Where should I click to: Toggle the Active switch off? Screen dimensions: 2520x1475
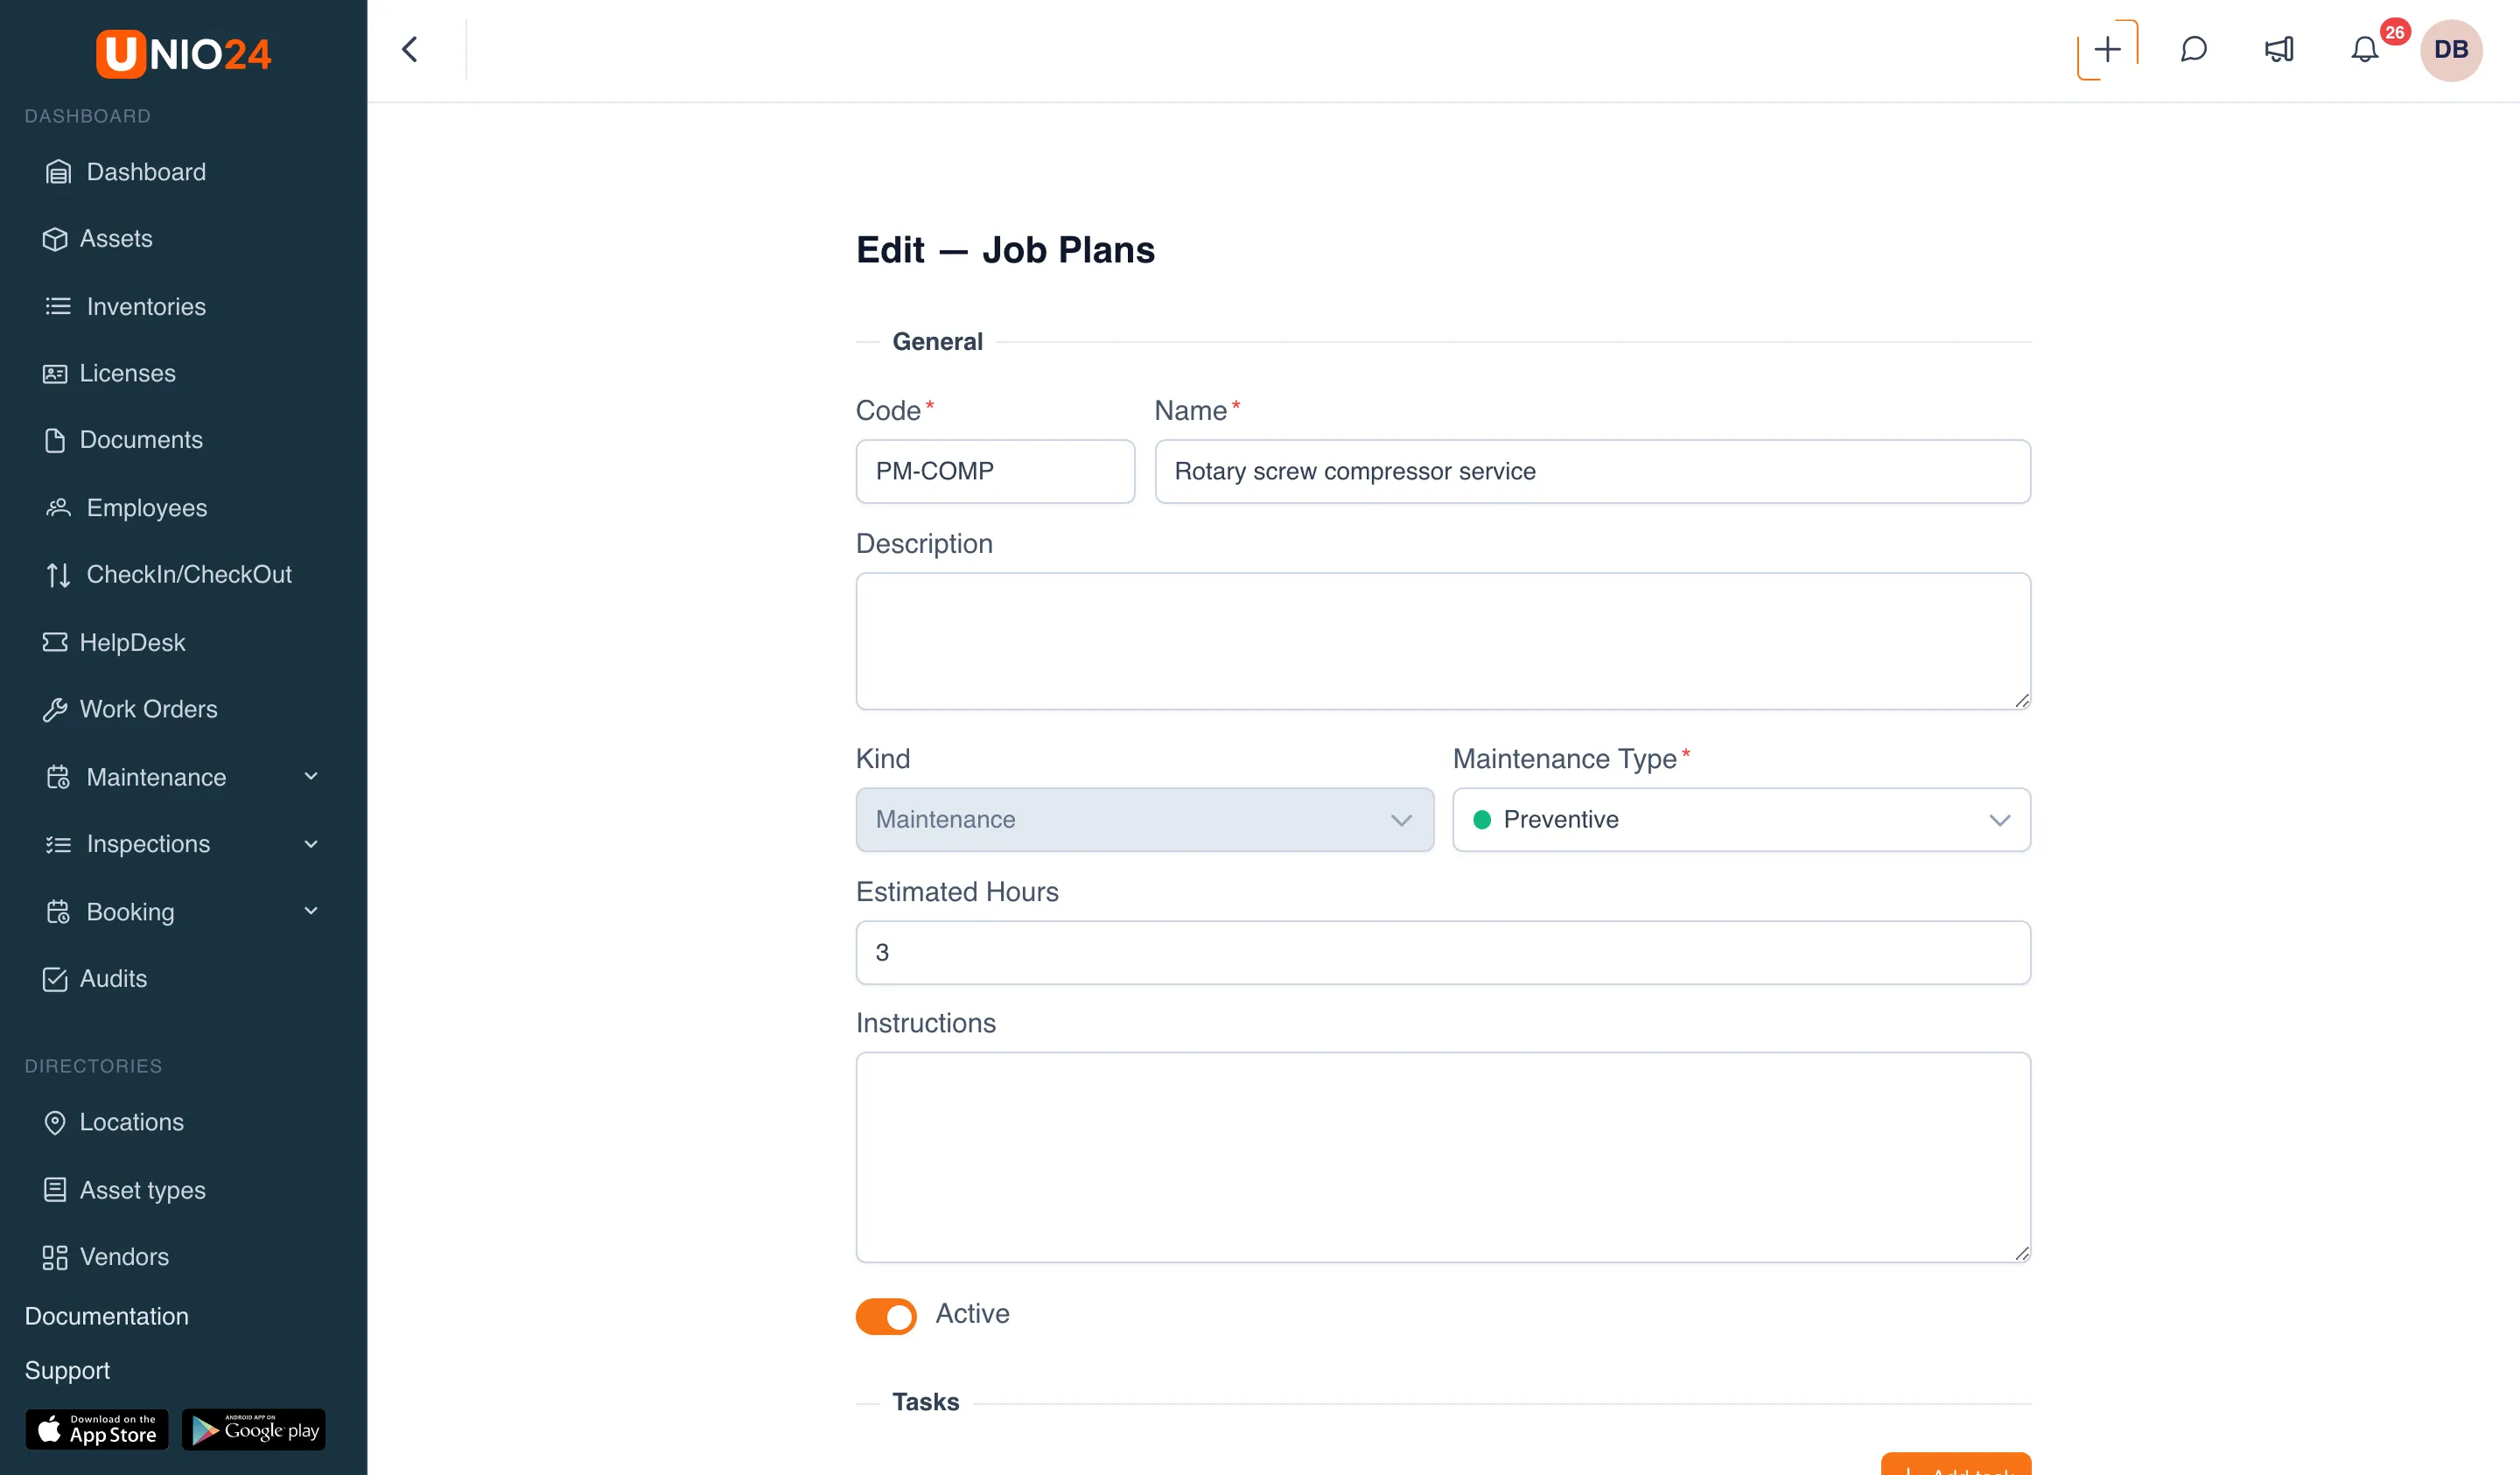[x=885, y=1315]
